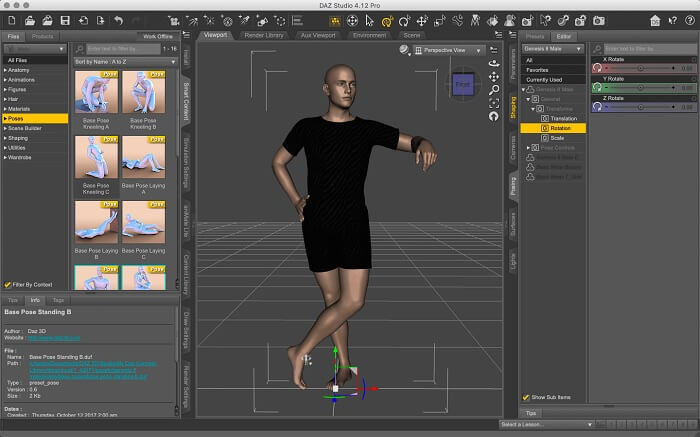Screen dimensions: 700x437
Task: Expand the Pose Controls tree node
Action: [x=529, y=148]
